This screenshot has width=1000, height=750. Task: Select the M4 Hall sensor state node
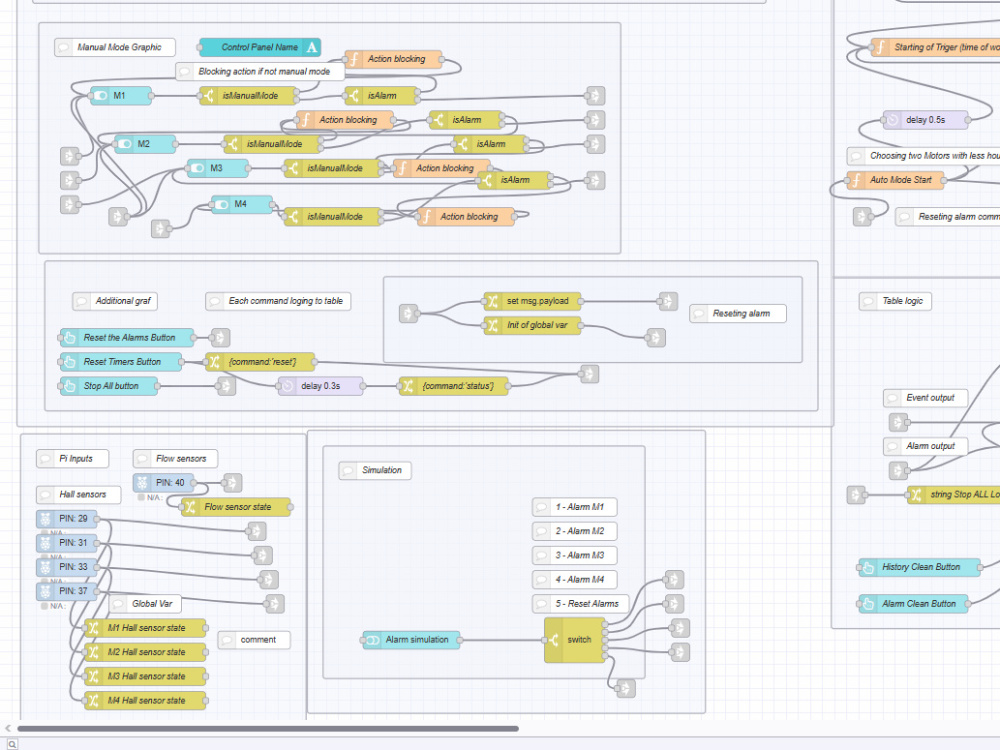(145, 701)
